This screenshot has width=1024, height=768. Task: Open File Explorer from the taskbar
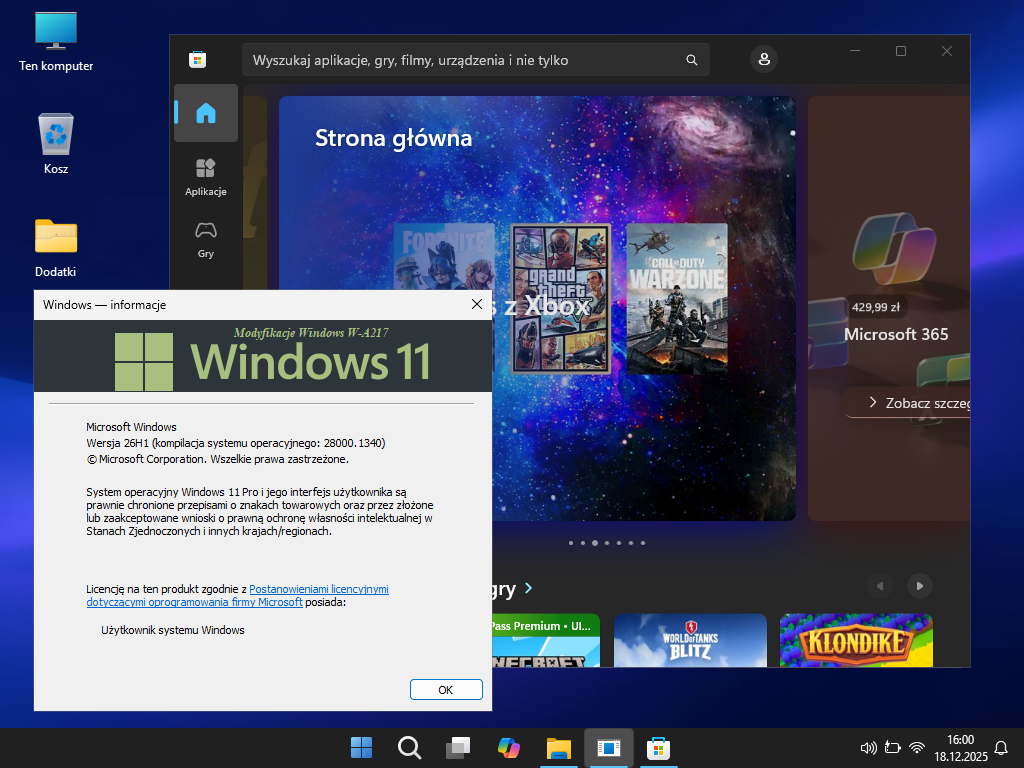click(x=558, y=747)
